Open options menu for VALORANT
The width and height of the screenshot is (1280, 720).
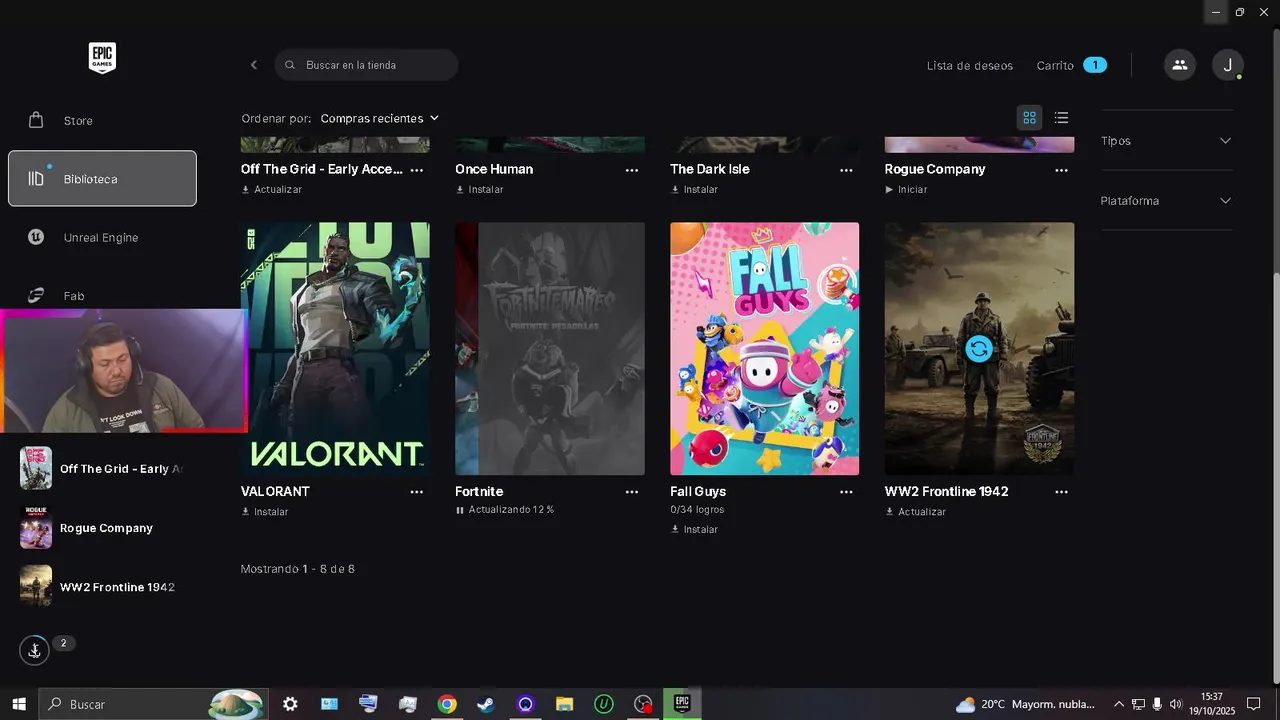coord(417,492)
